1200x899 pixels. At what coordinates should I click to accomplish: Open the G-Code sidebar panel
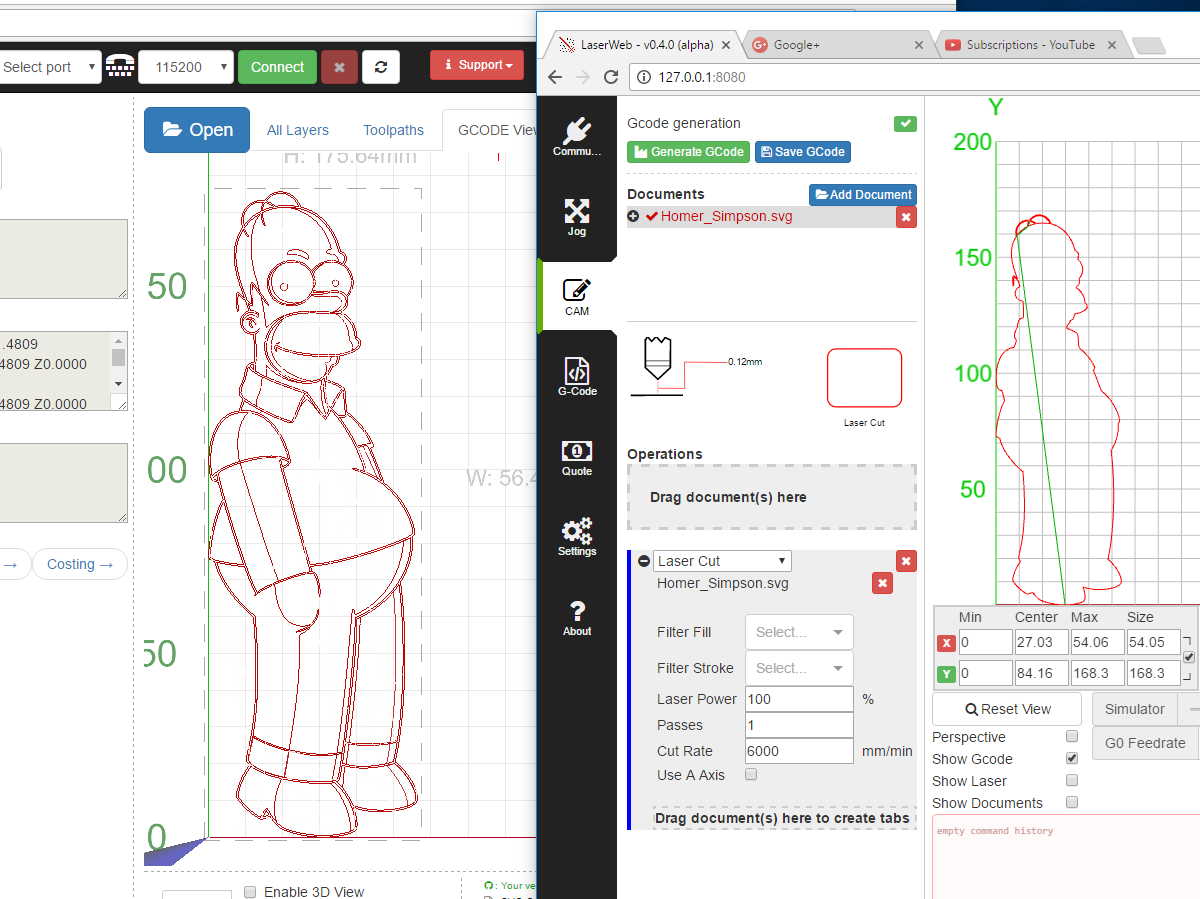click(x=577, y=377)
